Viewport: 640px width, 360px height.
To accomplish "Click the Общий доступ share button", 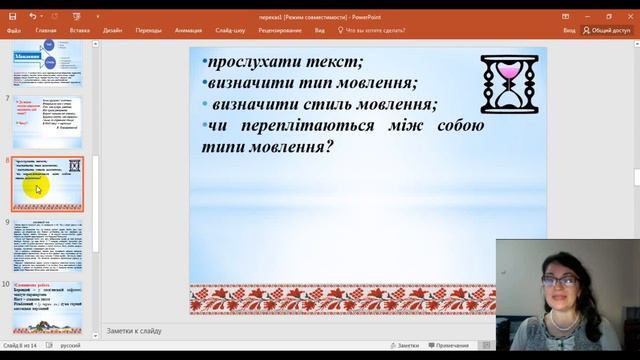I will [x=607, y=30].
